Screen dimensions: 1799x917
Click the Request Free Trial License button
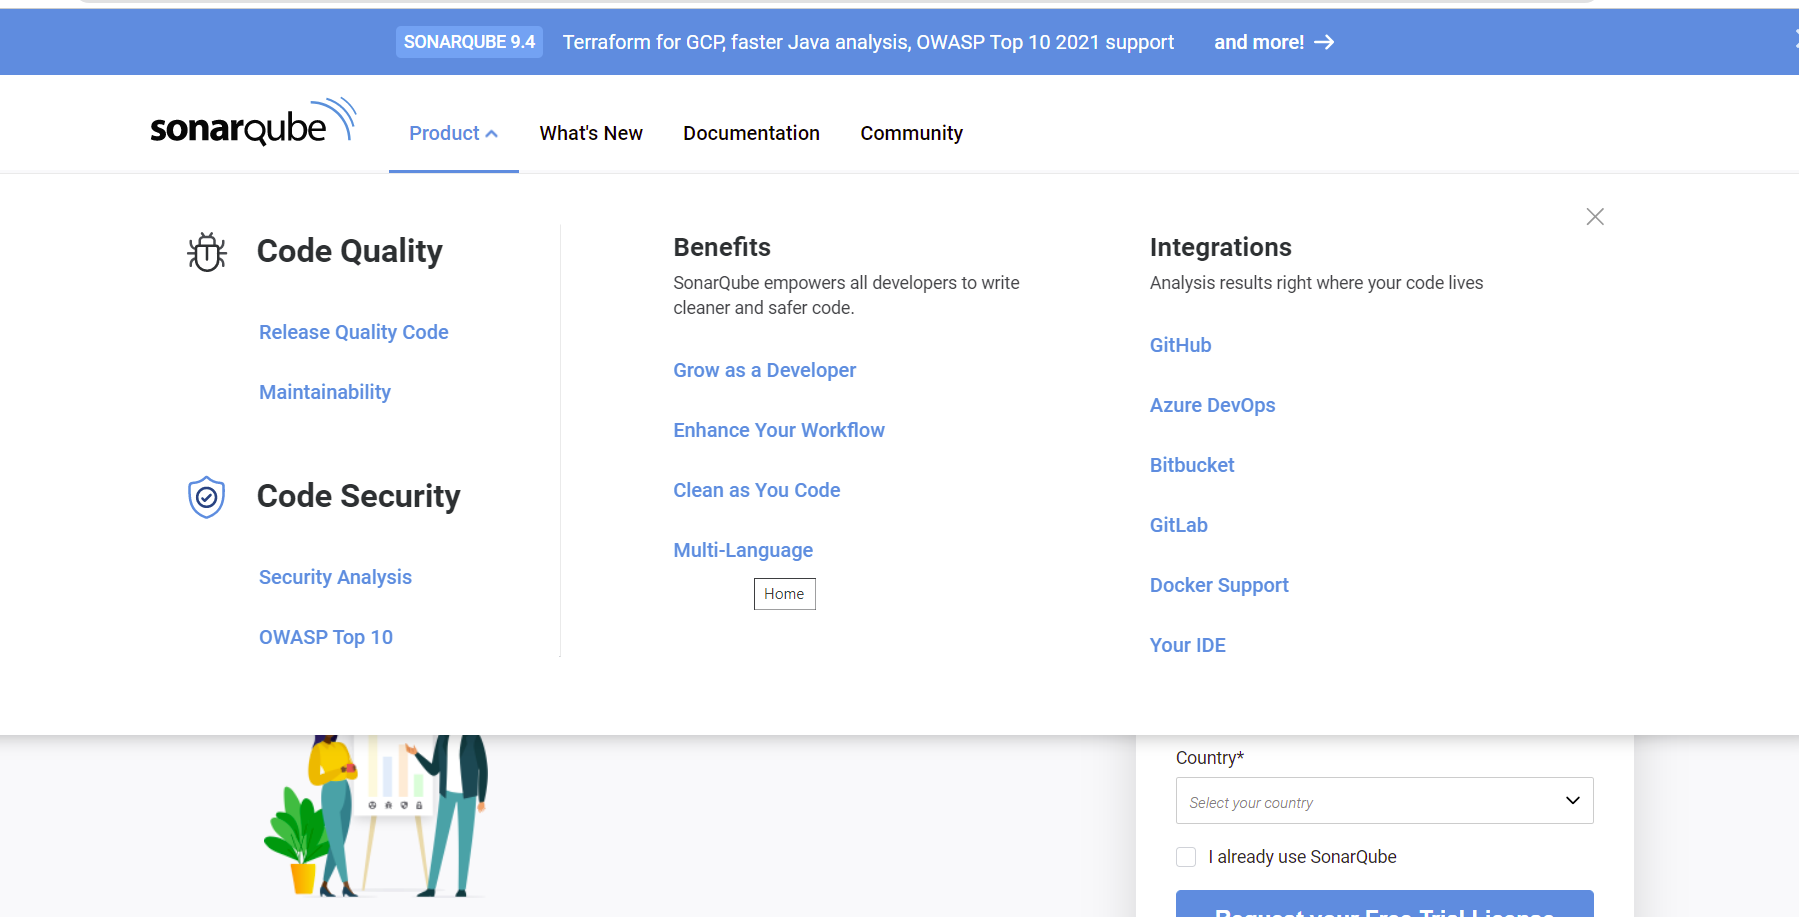click(1384, 905)
